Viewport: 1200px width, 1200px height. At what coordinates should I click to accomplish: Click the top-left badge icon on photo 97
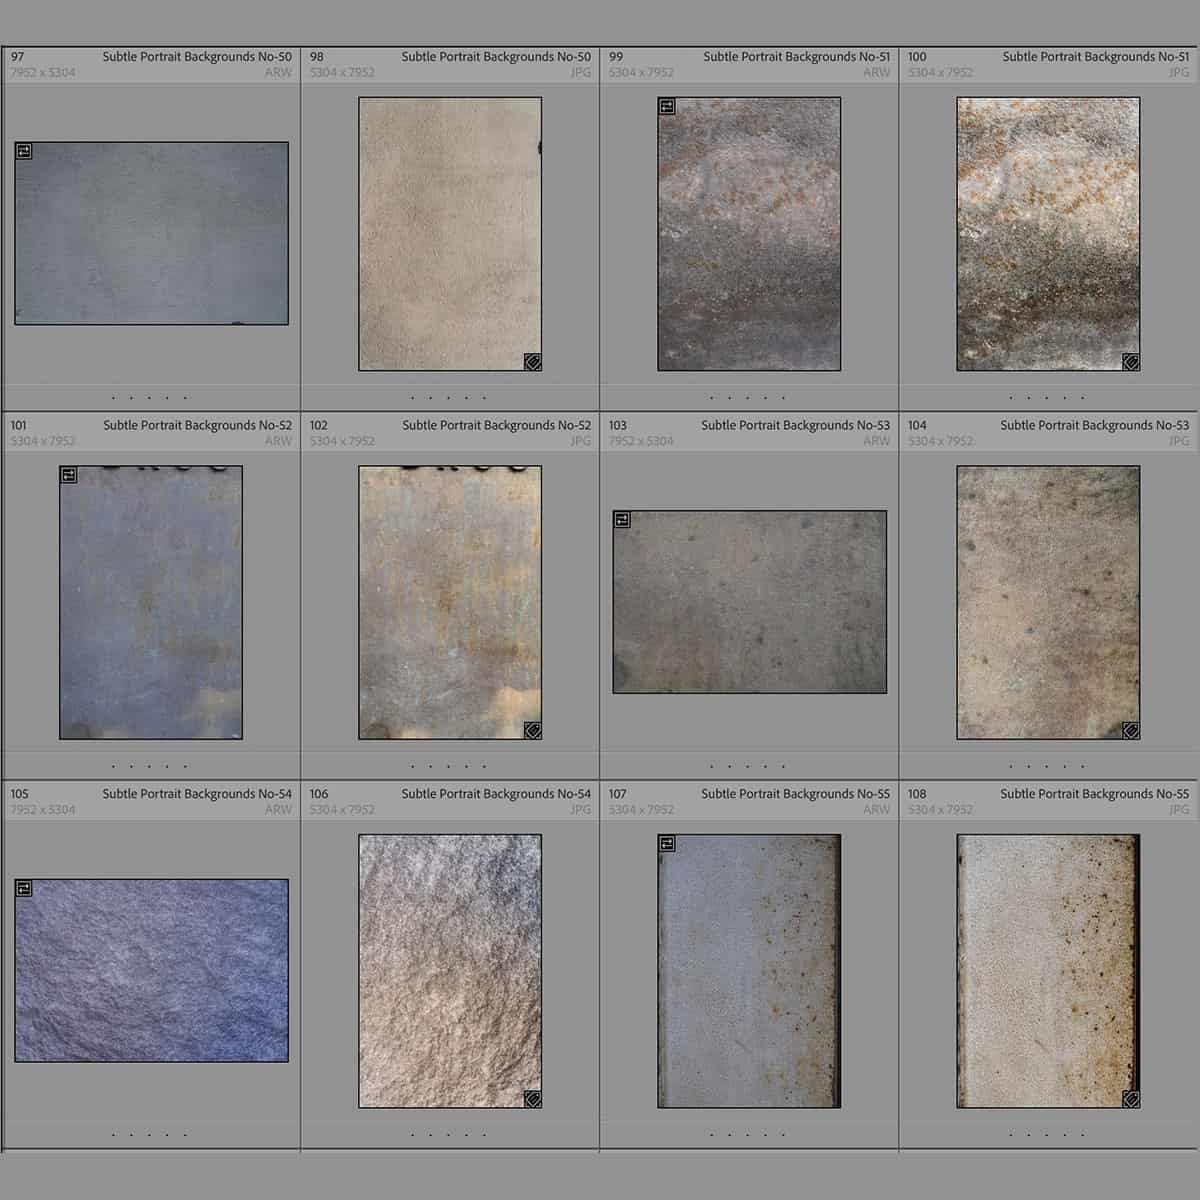tap(24, 151)
